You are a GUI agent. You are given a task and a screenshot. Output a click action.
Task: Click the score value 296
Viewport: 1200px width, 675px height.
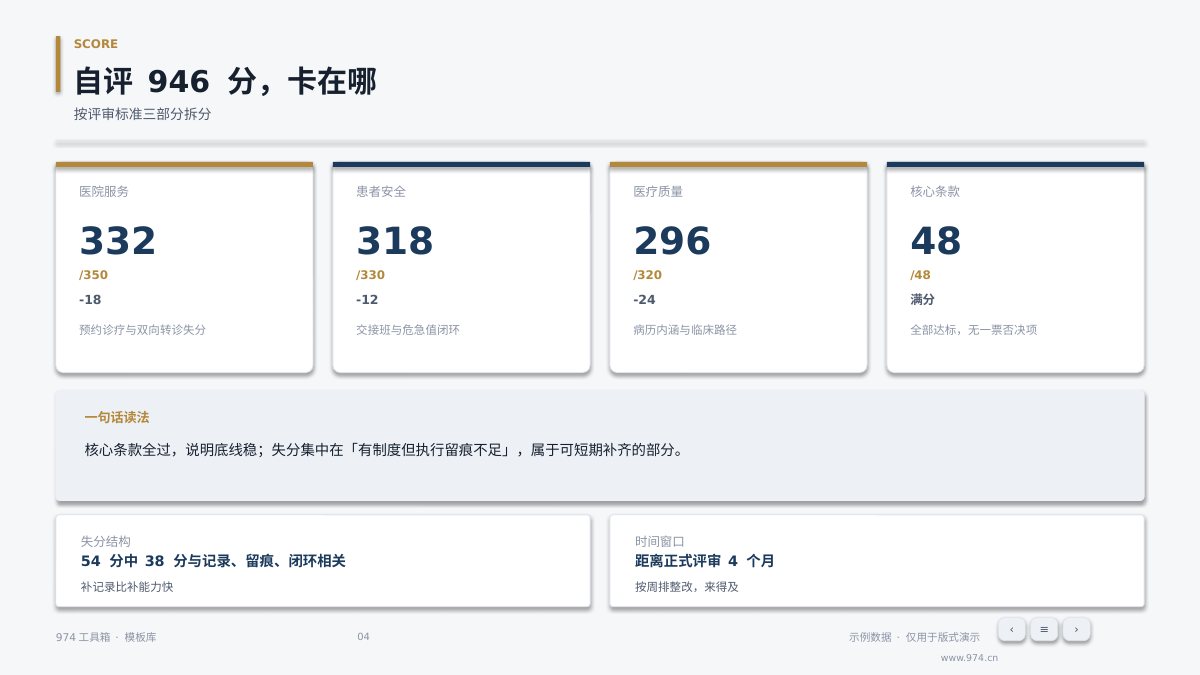pos(672,241)
